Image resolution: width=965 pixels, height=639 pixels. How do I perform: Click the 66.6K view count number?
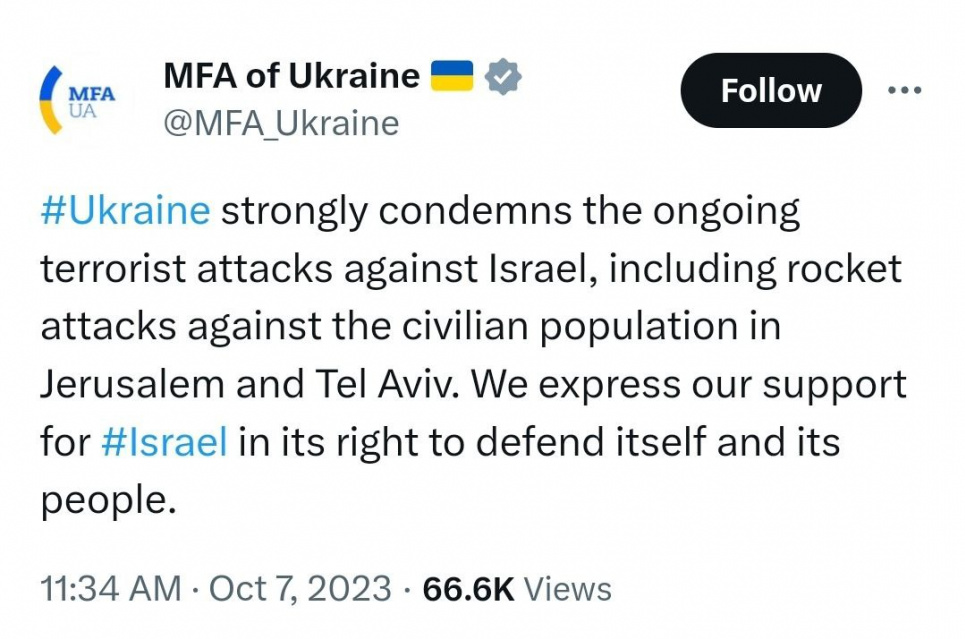coord(469,588)
